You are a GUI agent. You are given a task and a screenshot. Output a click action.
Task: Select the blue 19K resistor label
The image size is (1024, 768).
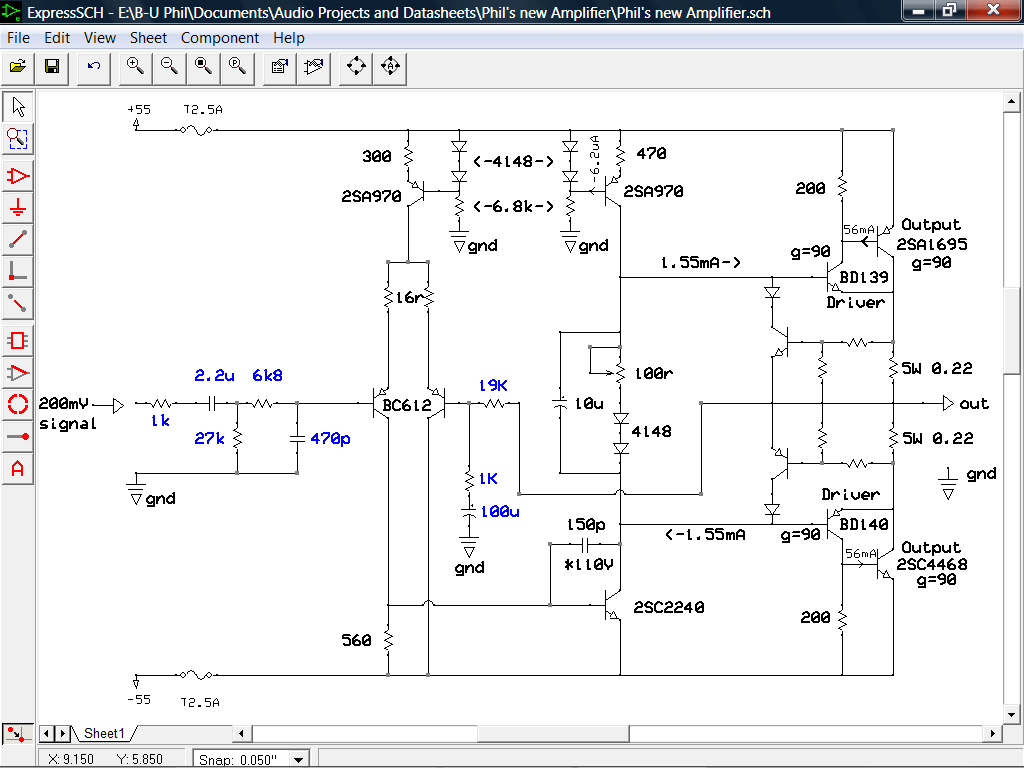pos(493,385)
